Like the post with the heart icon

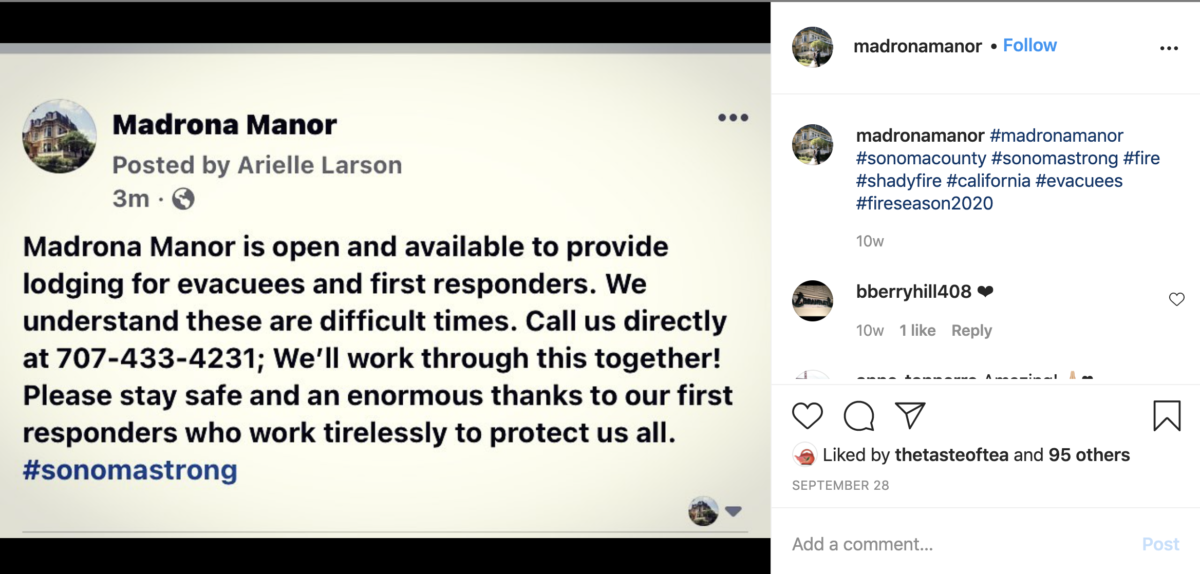[807, 415]
